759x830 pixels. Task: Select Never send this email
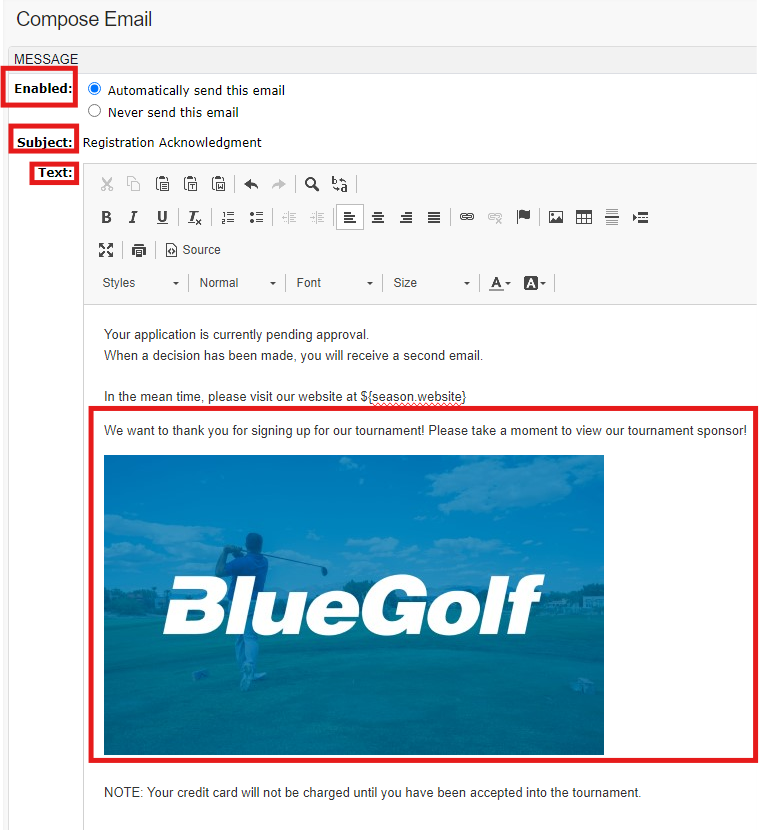pyautogui.click(x=95, y=111)
